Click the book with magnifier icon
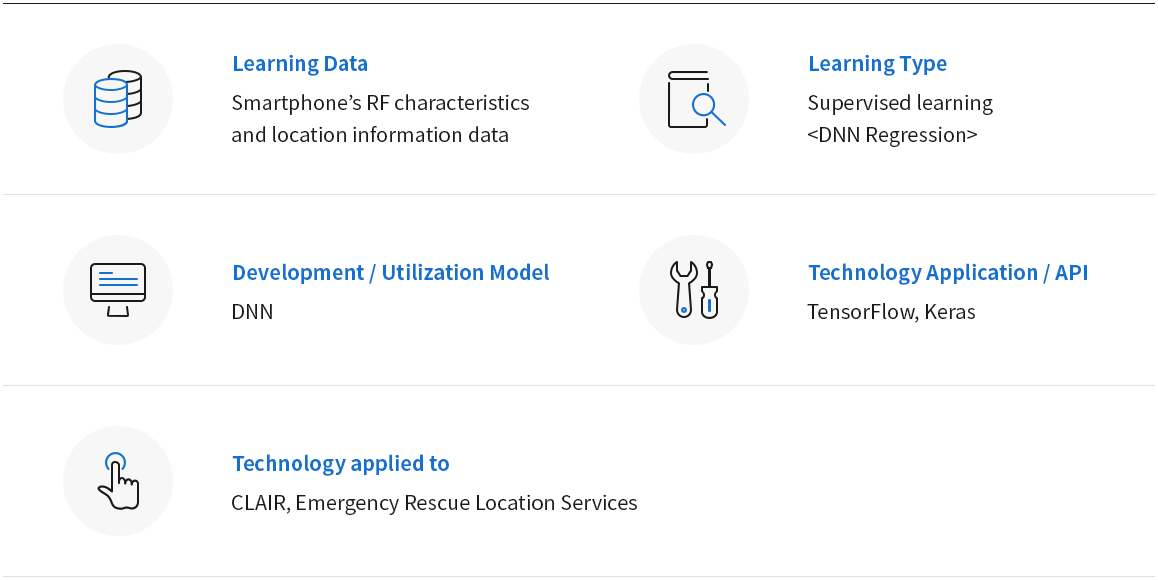The height and width of the screenshot is (580, 1158). tap(696, 99)
